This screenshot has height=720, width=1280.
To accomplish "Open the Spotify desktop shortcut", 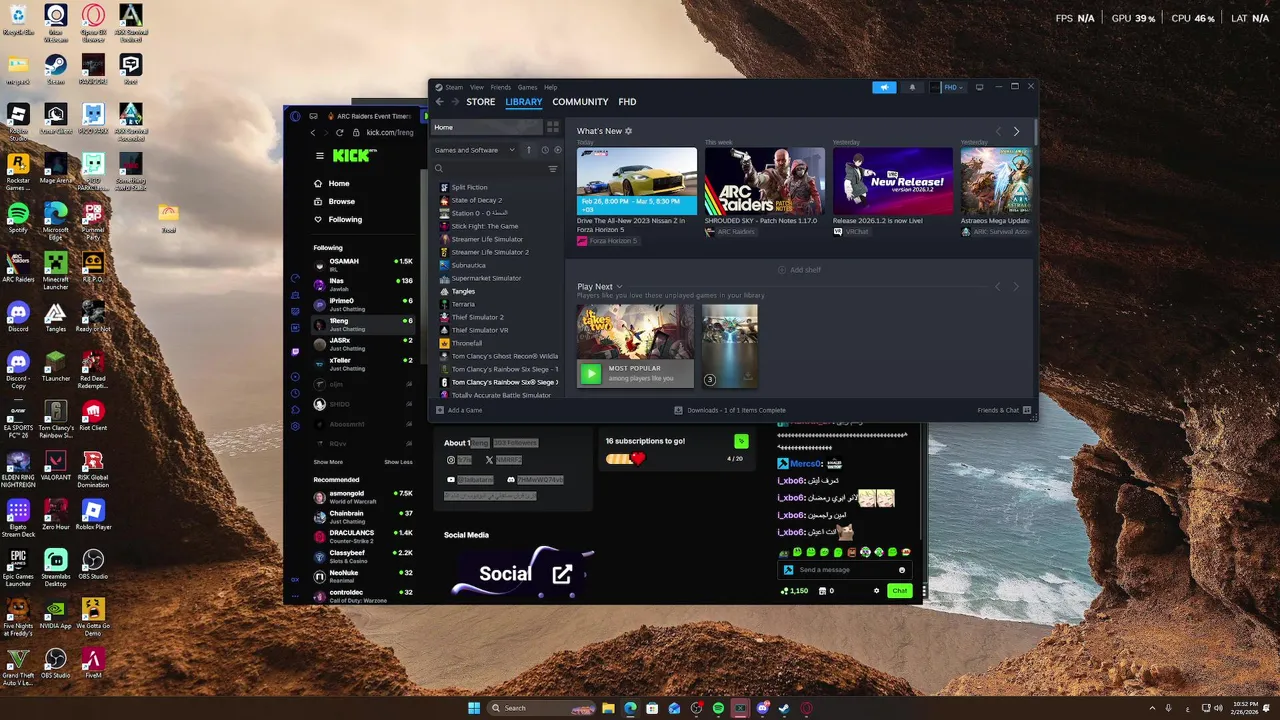I will 18,218.
